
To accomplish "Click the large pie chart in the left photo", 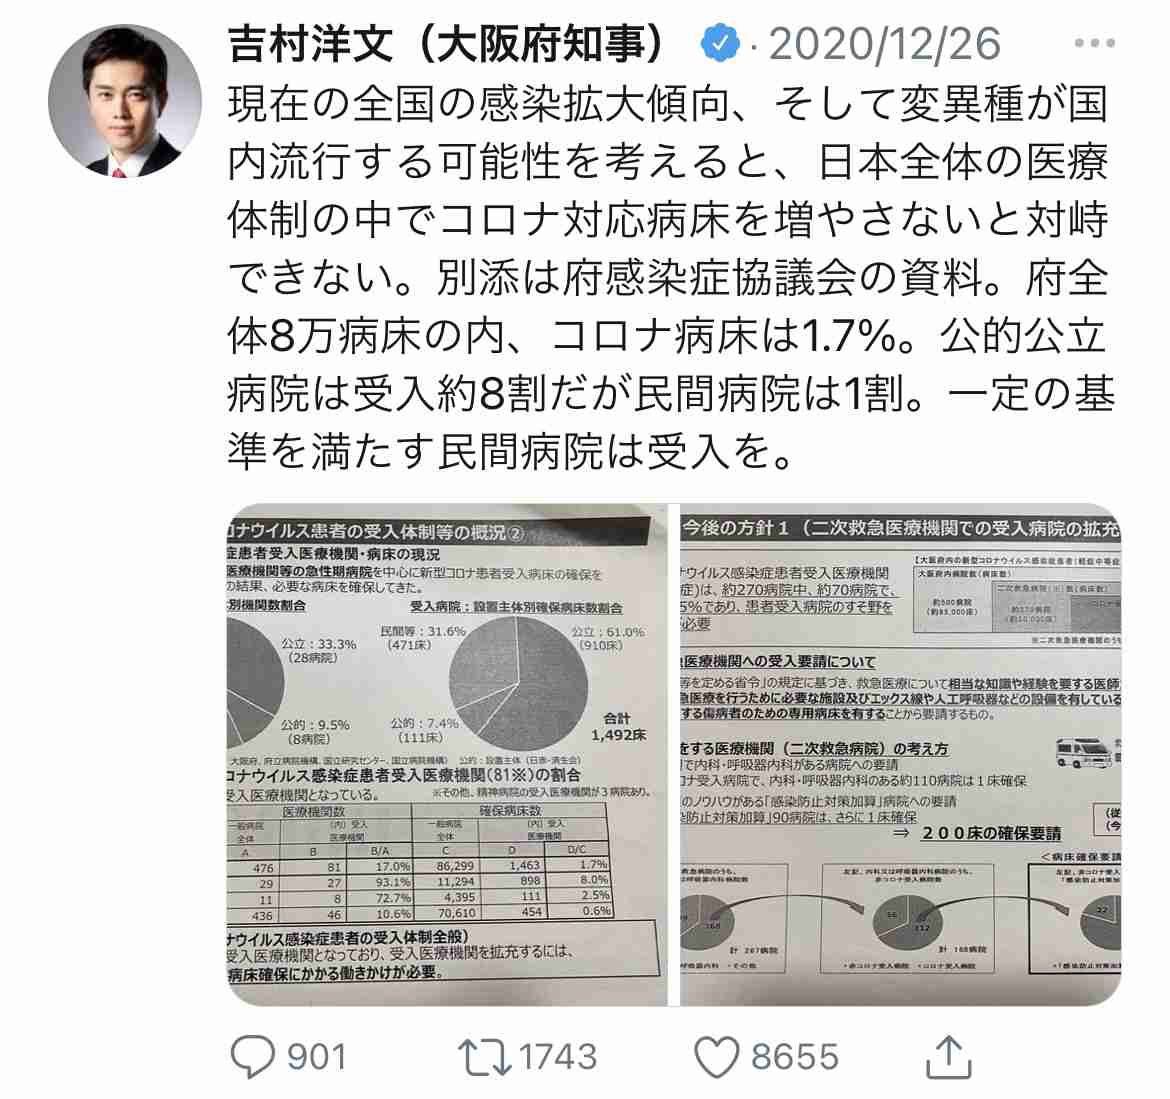I will click(x=519, y=683).
